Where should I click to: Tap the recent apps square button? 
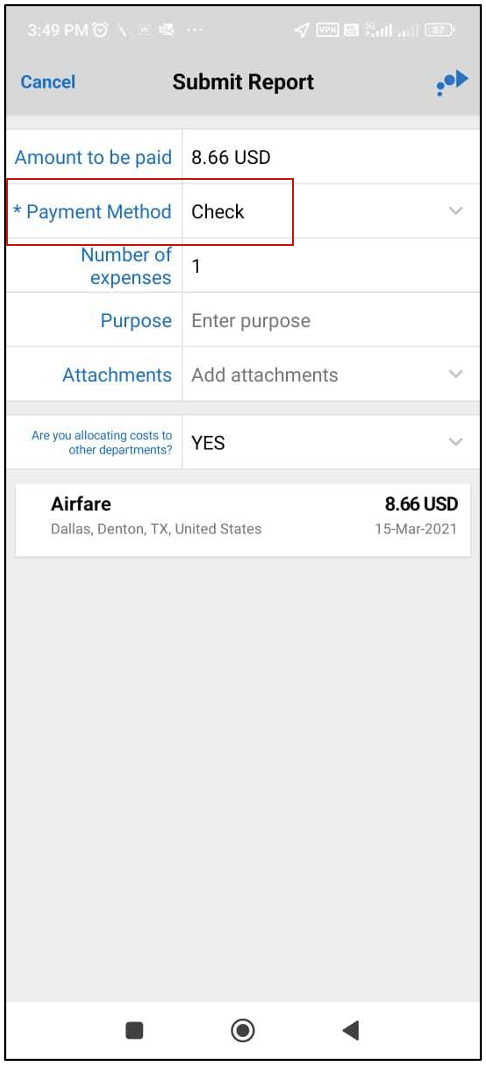pos(135,1031)
